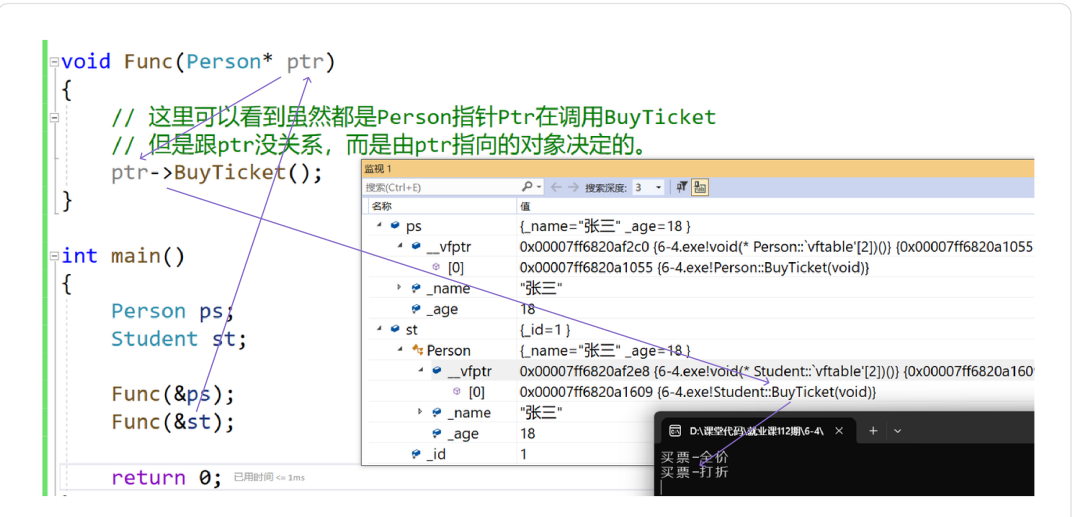Click the back arrow in watch toolbar

[556, 187]
